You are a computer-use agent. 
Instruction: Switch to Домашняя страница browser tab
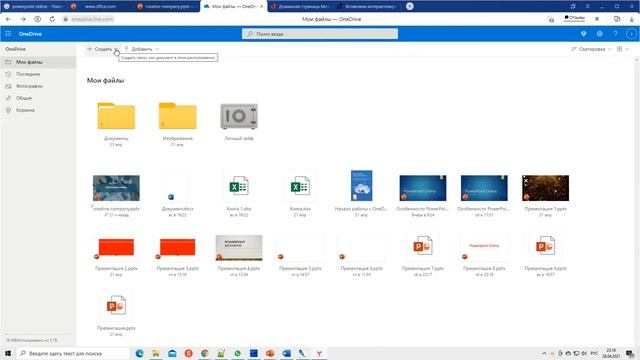point(301,7)
